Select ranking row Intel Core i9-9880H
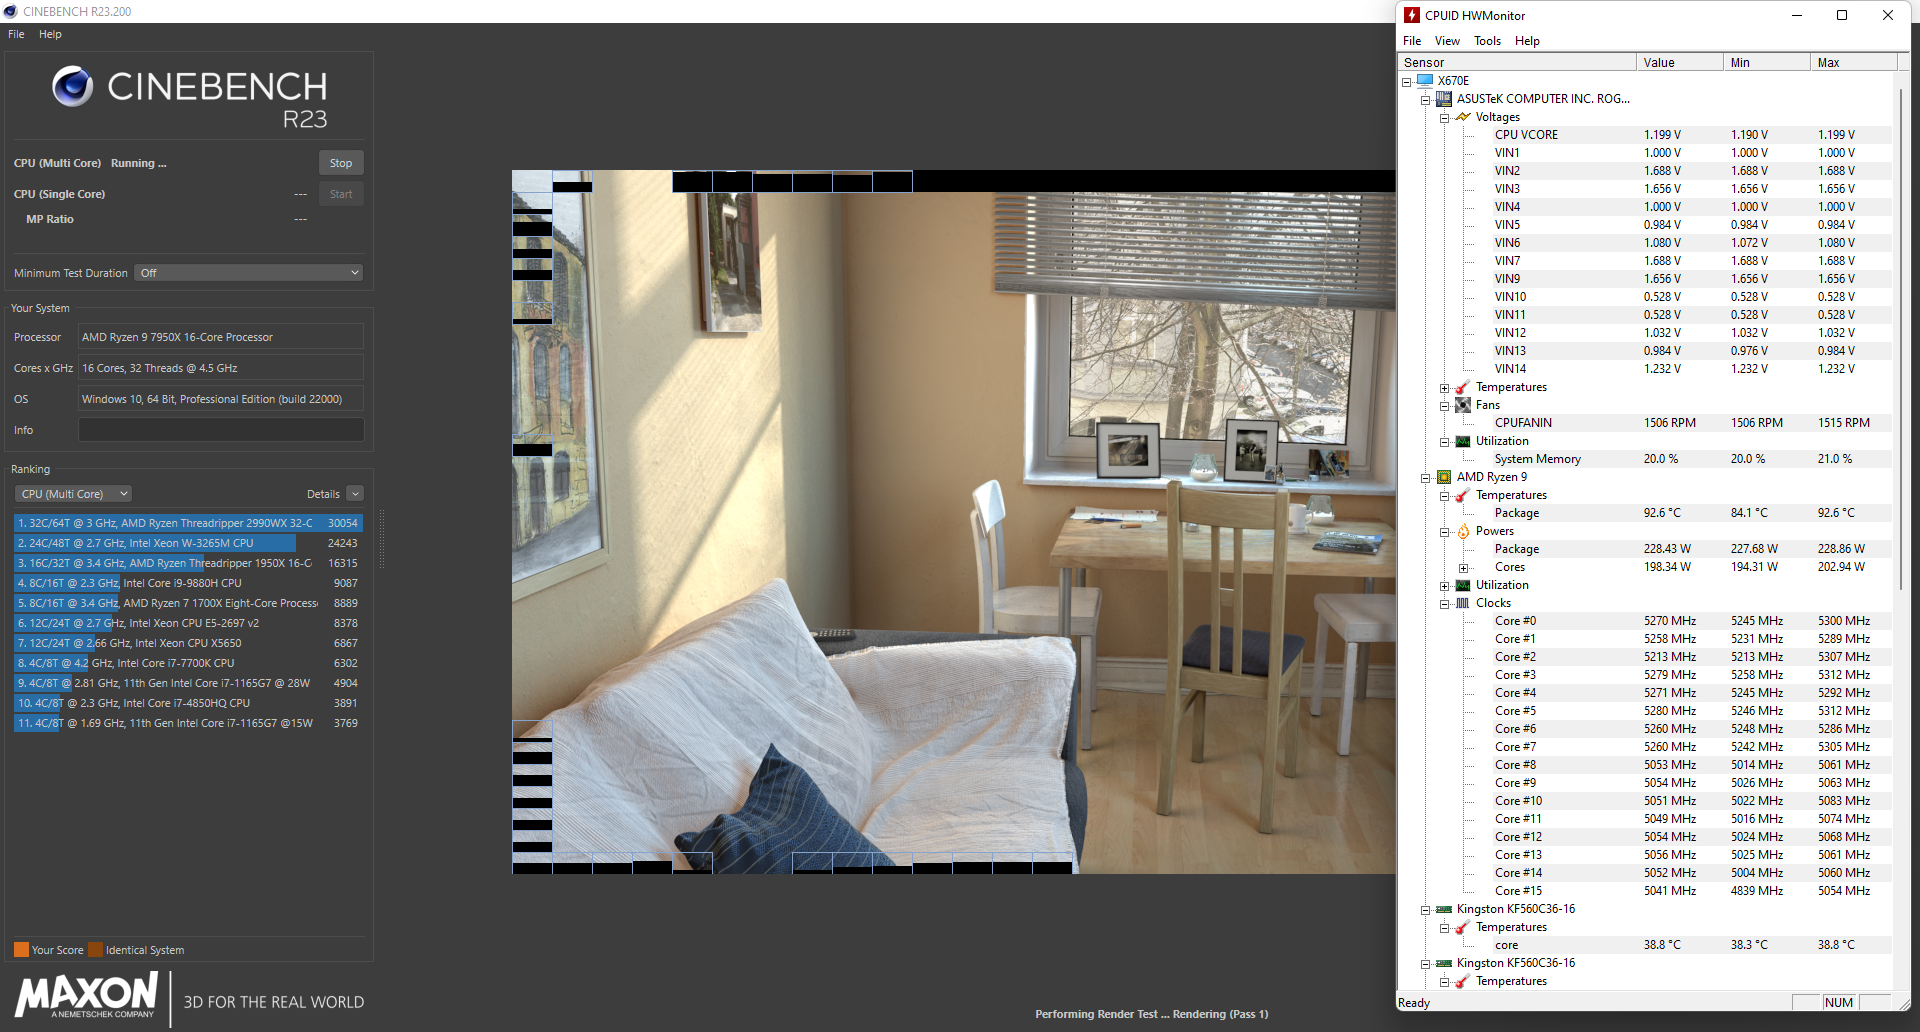1920x1032 pixels. point(188,583)
